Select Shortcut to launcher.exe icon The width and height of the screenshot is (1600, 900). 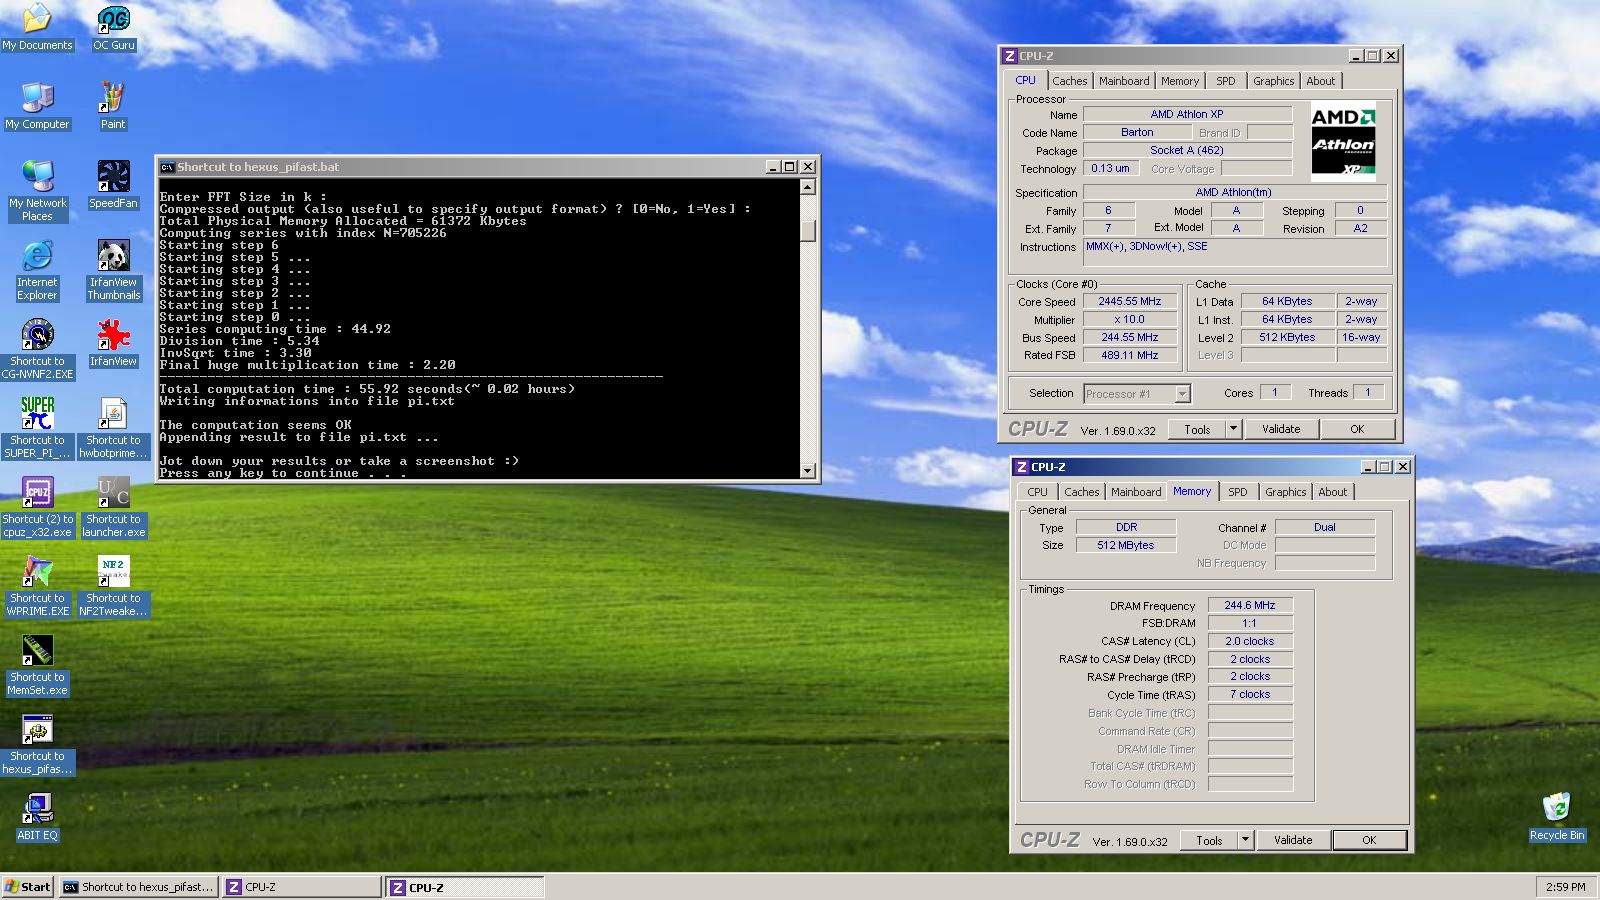tap(113, 507)
